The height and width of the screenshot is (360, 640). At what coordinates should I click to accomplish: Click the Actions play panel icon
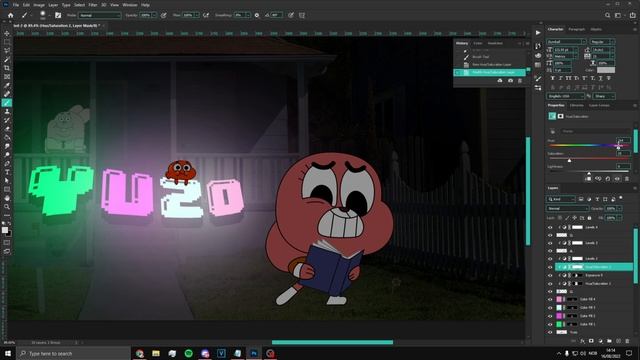(x=538, y=33)
